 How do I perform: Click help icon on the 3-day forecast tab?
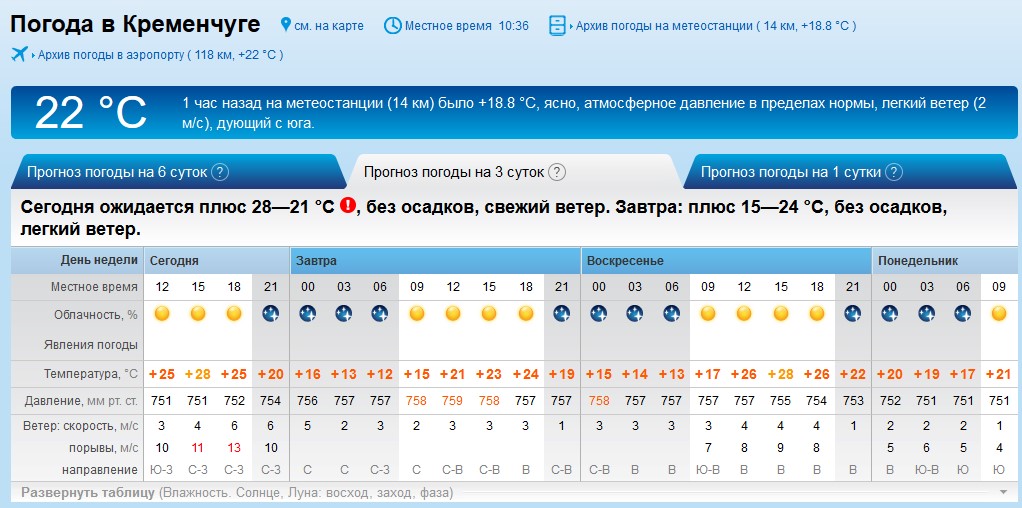pos(557,172)
